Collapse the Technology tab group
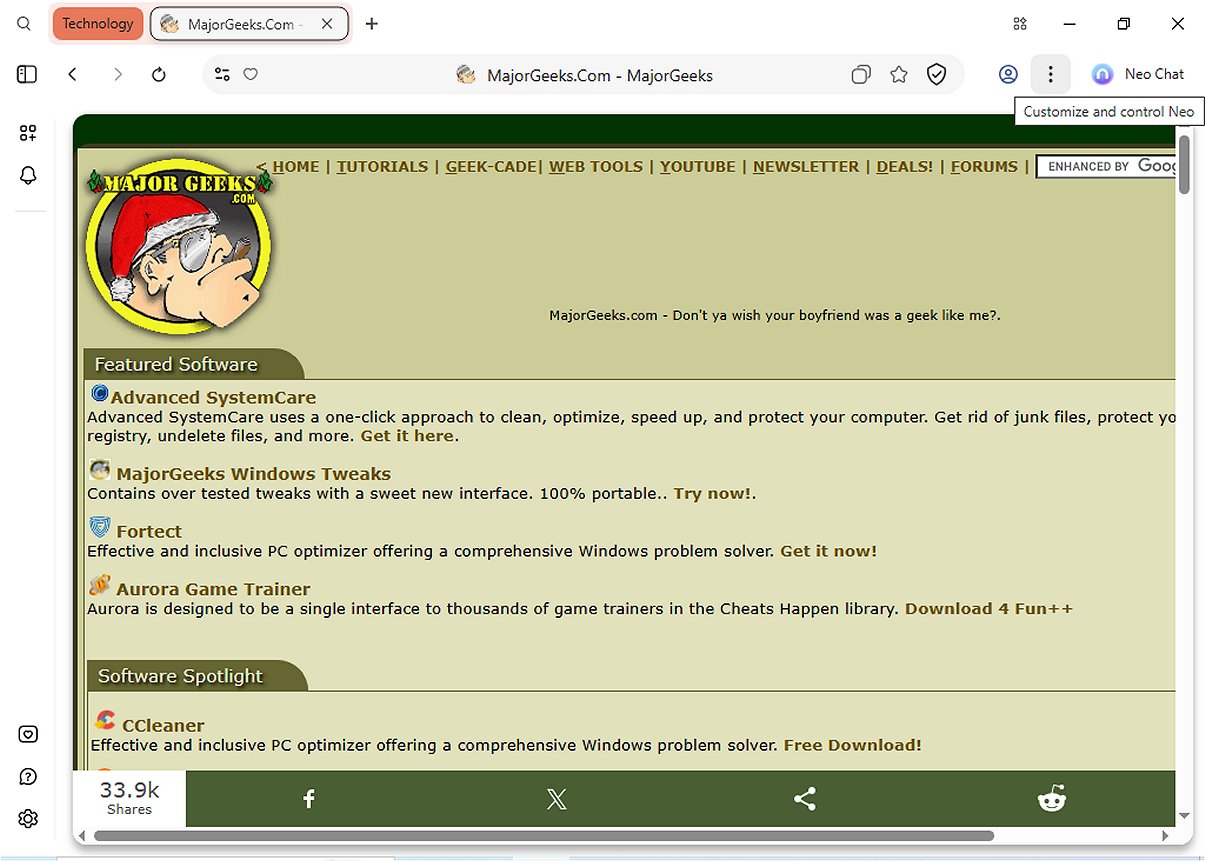The height and width of the screenshot is (861, 1205). tap(97, 22)
